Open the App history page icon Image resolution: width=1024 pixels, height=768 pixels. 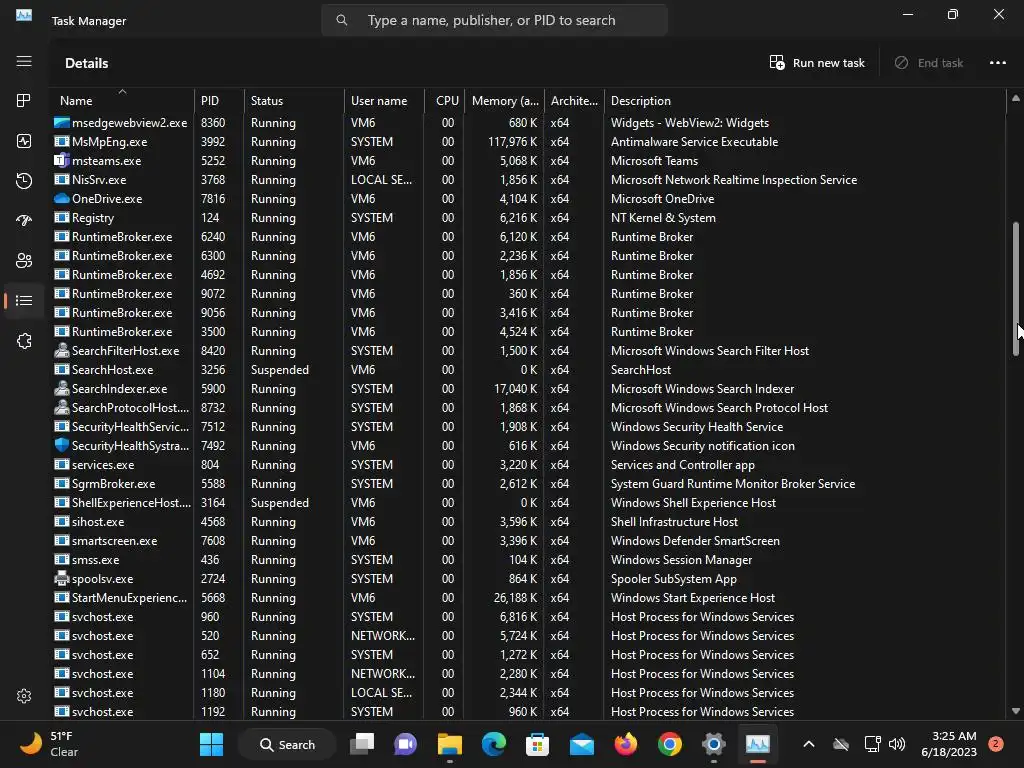click(24, 181)
